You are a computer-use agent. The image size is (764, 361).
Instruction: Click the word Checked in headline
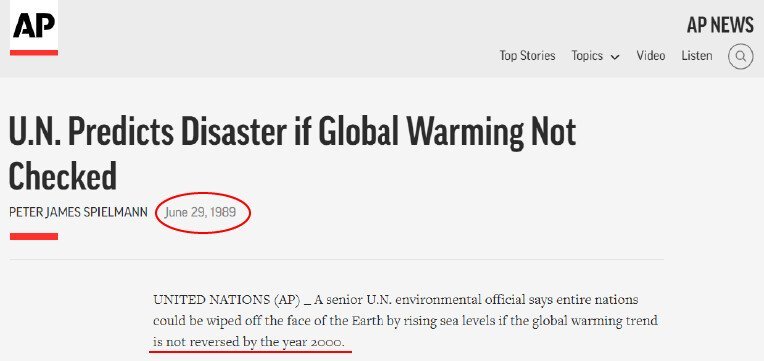click(x=63, y=175)
